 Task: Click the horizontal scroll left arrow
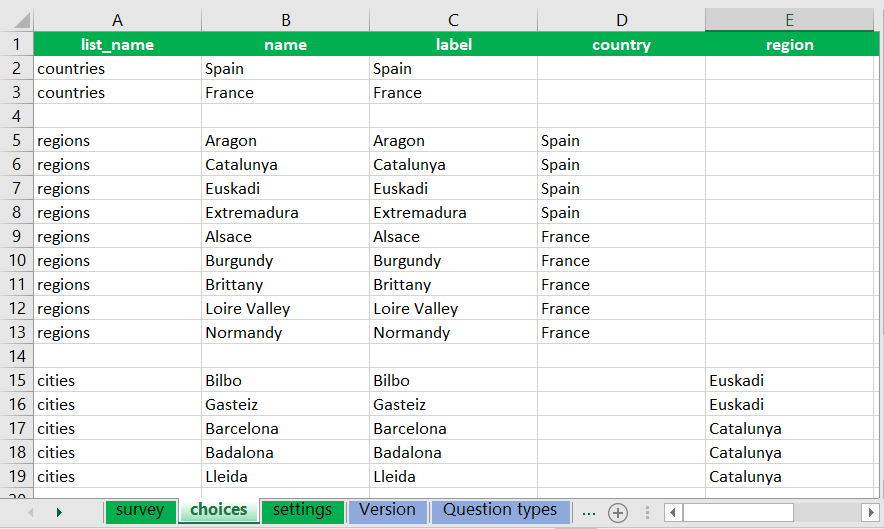[x=675, y=513]
